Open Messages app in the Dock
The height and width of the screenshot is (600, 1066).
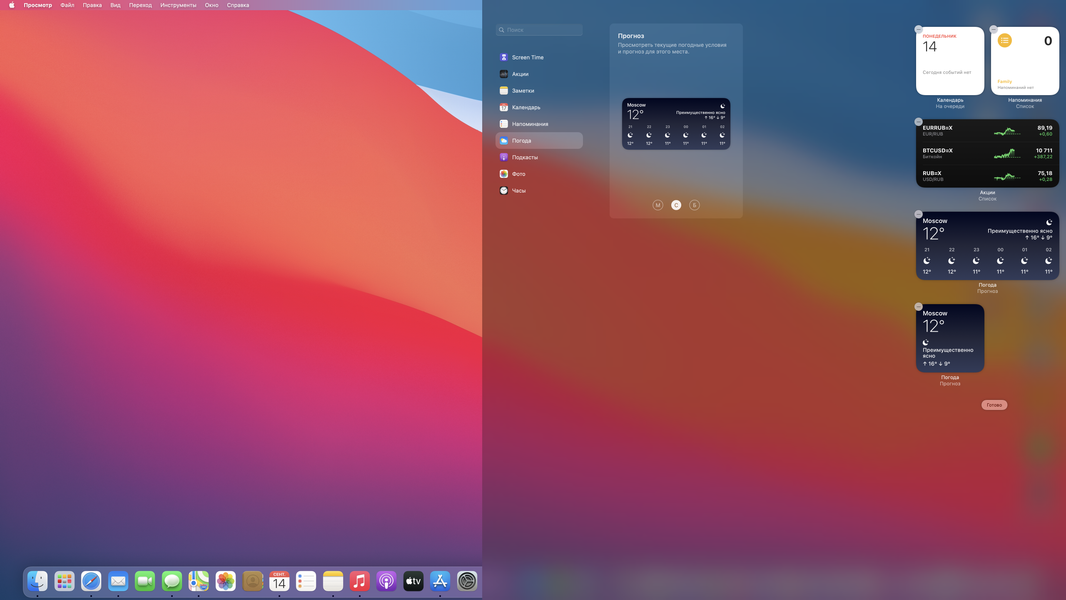[171, 581]
